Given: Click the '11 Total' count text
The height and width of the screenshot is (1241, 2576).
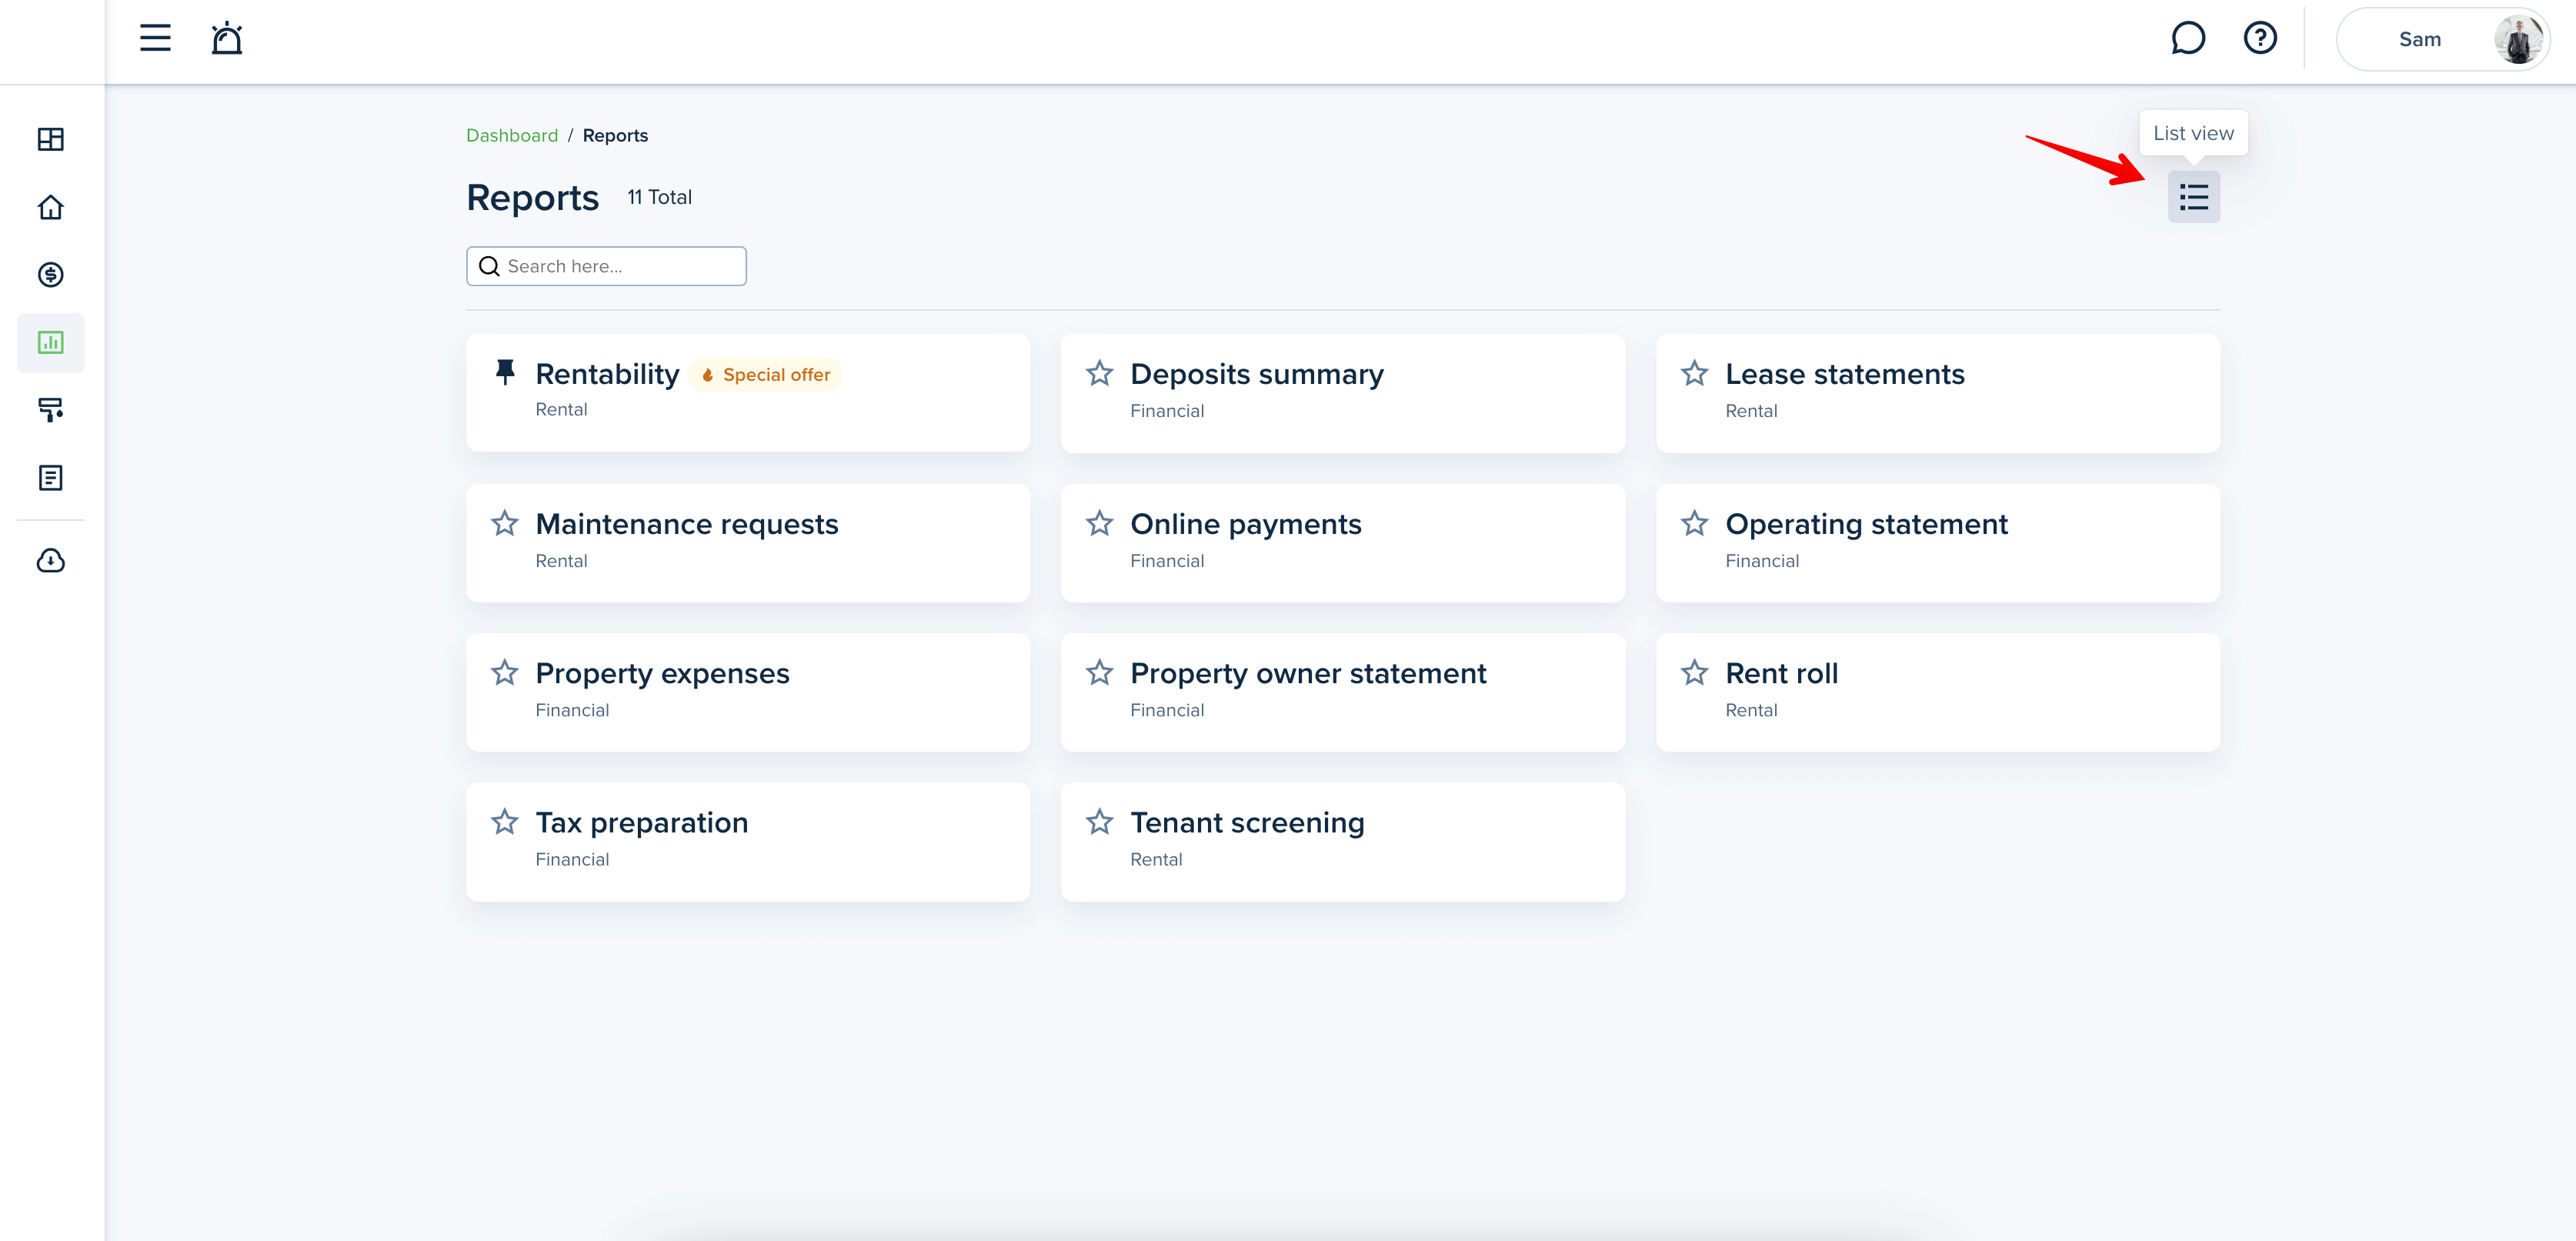Looking at the screenshot, I should (x=659, y=197).
